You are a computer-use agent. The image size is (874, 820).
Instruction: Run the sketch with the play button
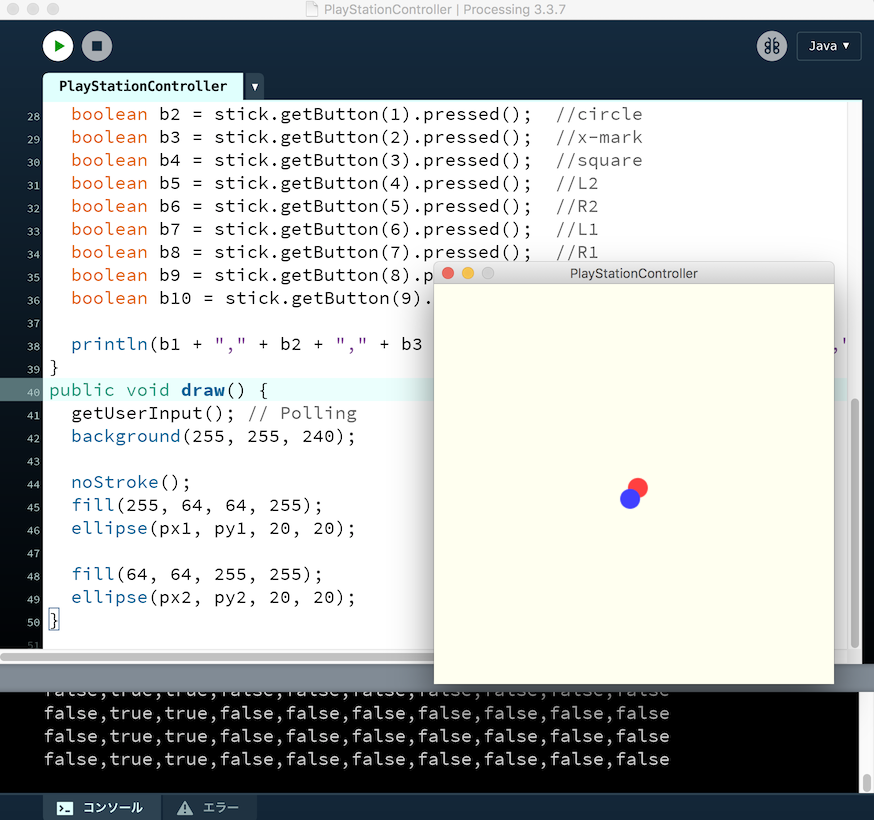pos(58,46)
